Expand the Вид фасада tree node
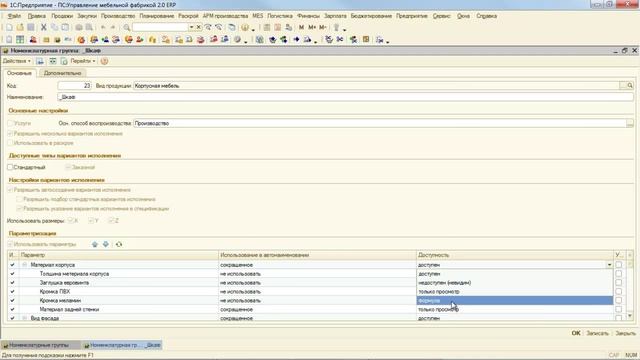Screen dimensions: 640x360 point(24,318)
